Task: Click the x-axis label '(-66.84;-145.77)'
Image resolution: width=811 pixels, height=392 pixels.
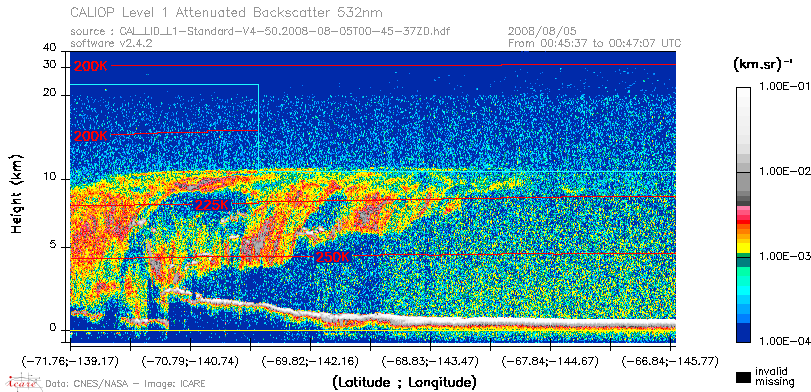Action: pos(670,361)
